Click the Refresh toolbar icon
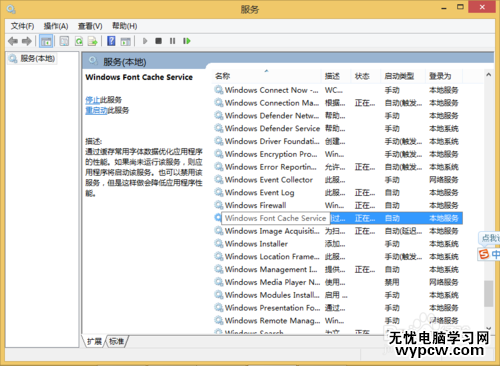 [x=79, y=41]
